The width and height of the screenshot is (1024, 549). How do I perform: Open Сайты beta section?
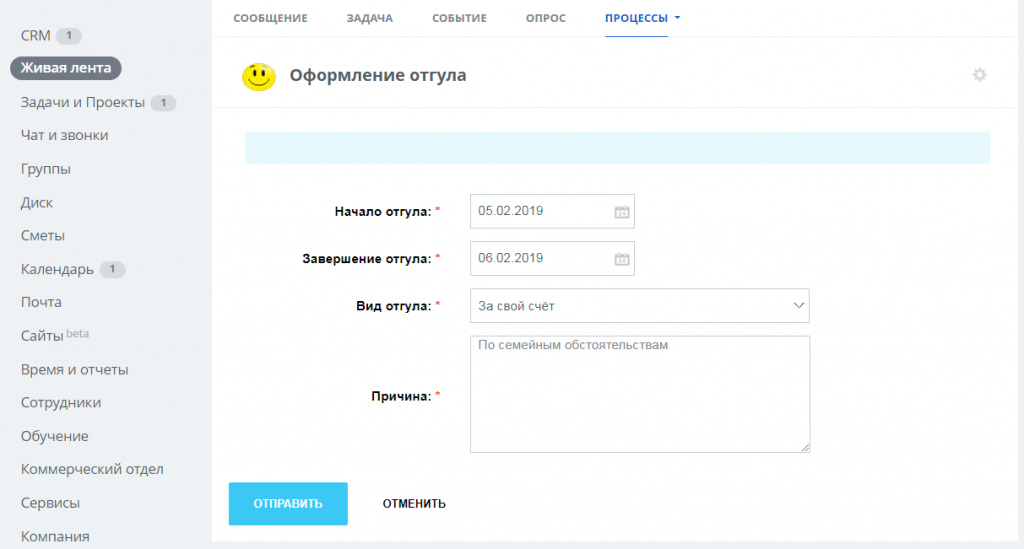point(54,336)
